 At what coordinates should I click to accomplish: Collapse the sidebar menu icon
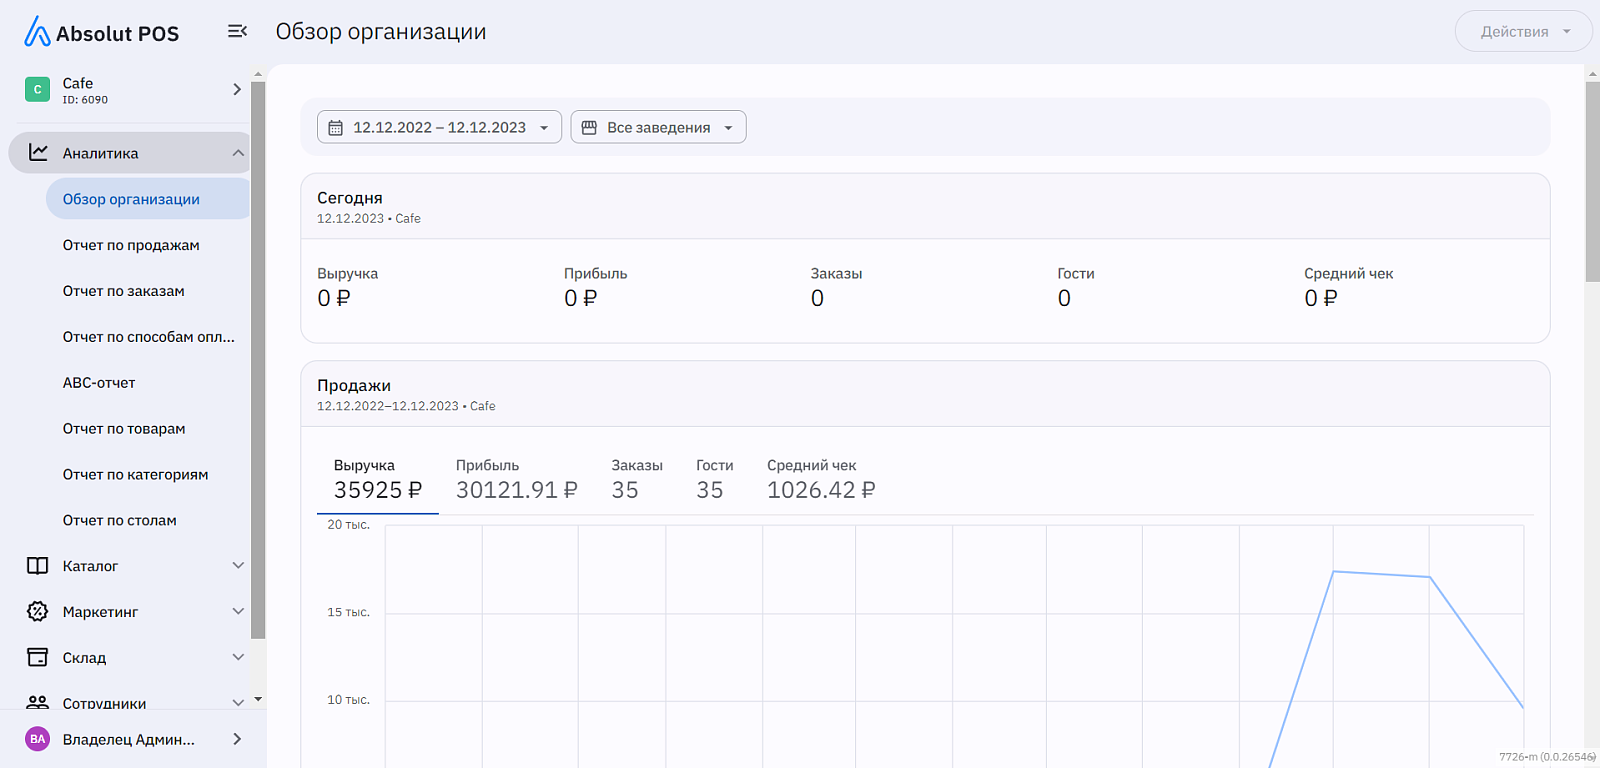point(237,31)
